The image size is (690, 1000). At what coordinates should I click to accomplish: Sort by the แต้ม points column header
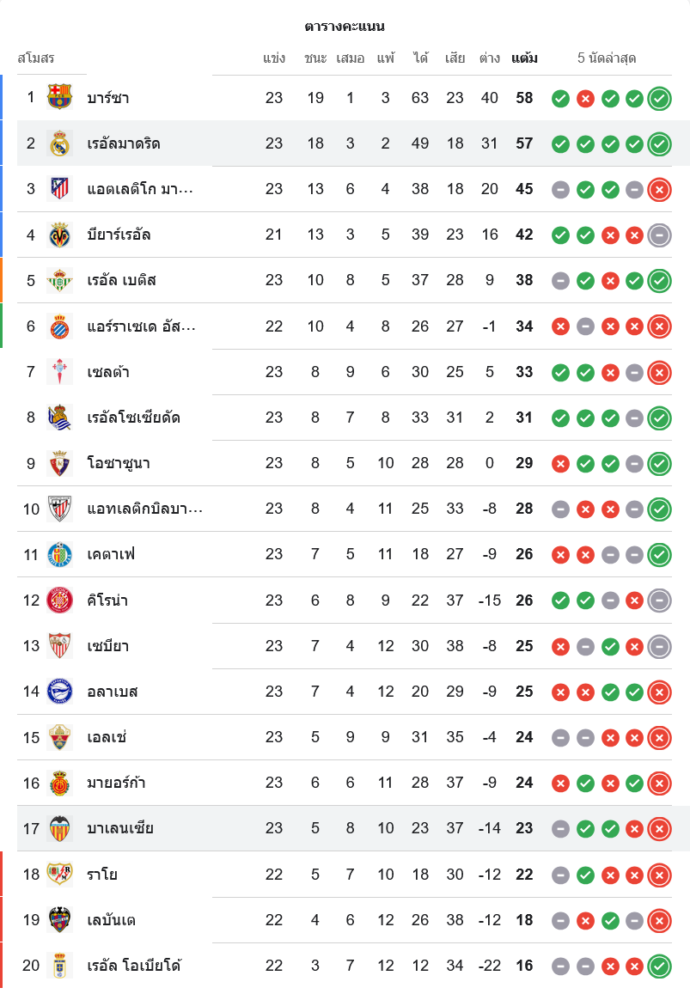pyautogui.click(x=524, y=58)
